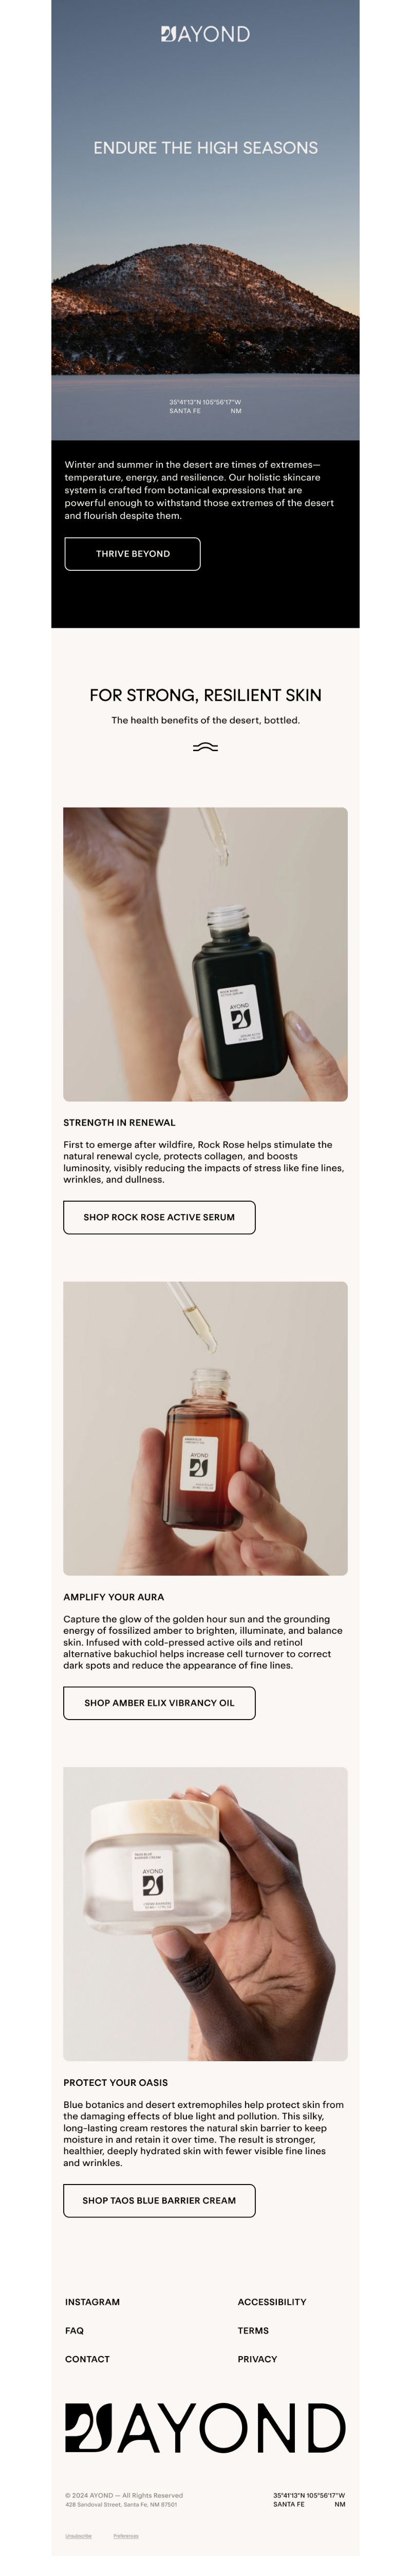Click the Preferences link
The width and height of the screenshot is (411, 2576).
[126, 2535]
